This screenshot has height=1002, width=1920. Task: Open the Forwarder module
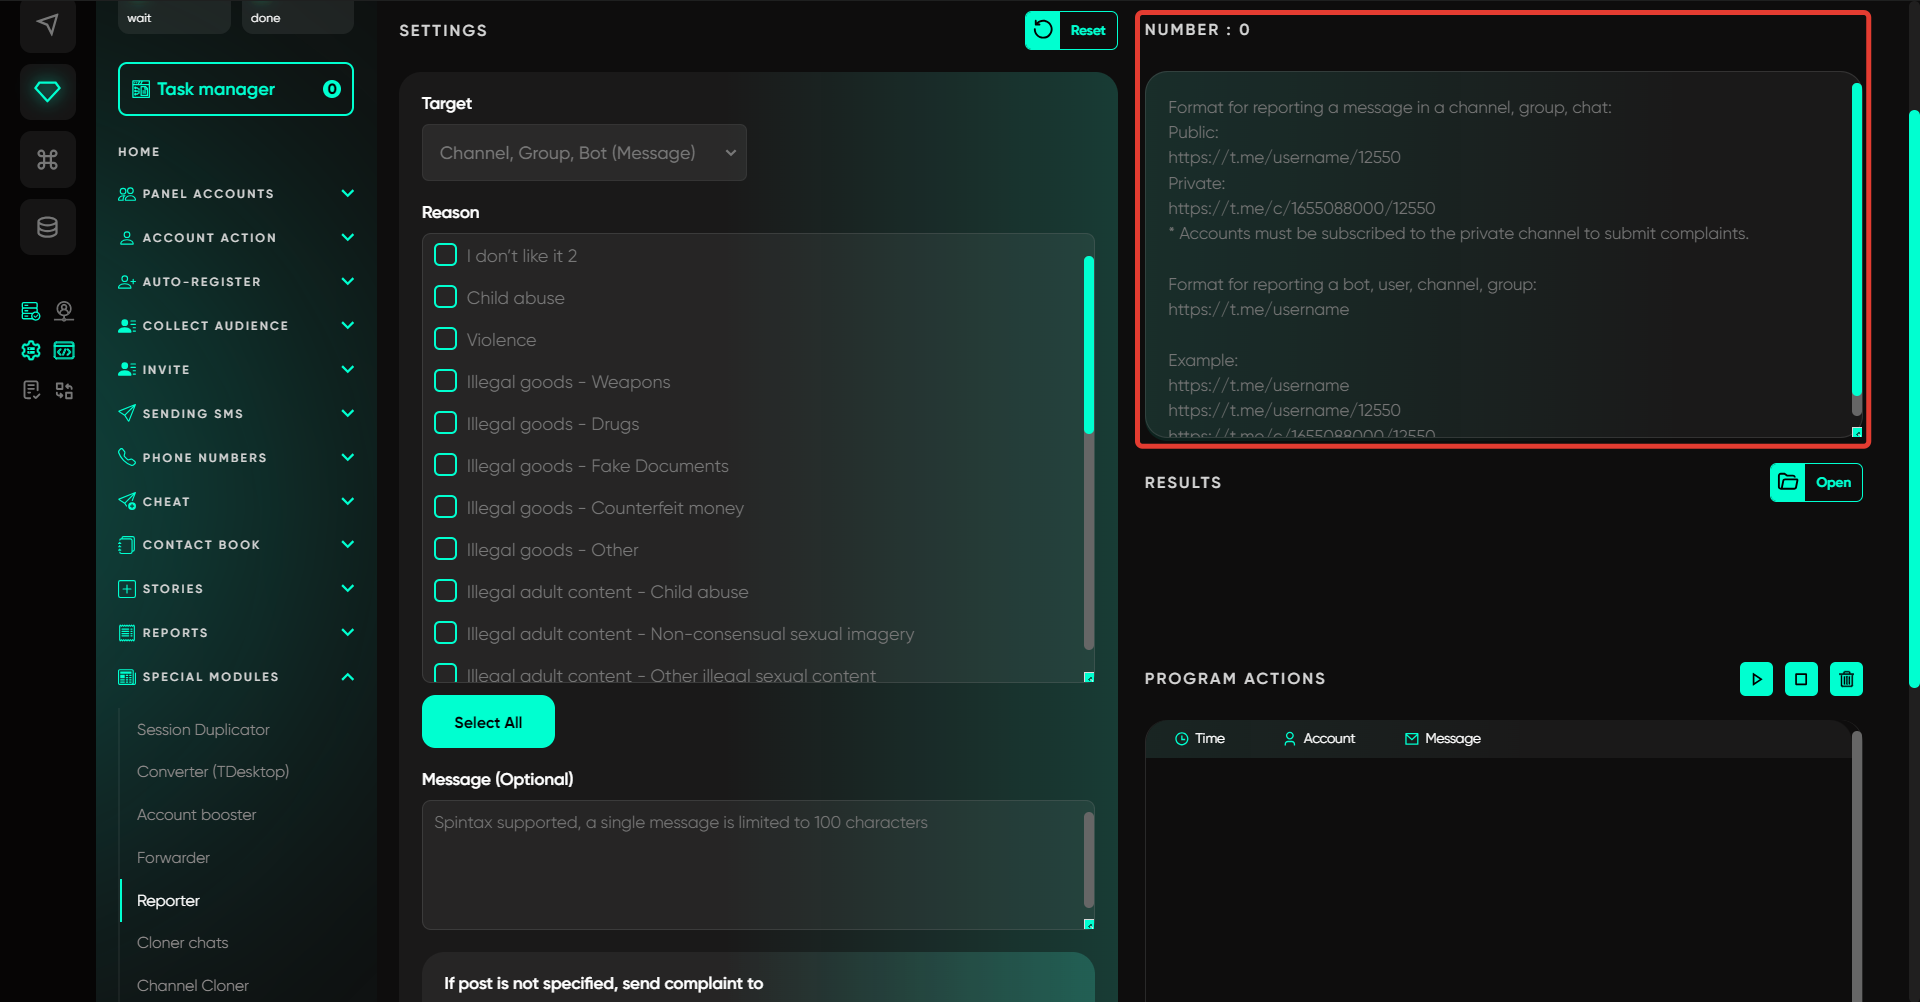[173, 858]
